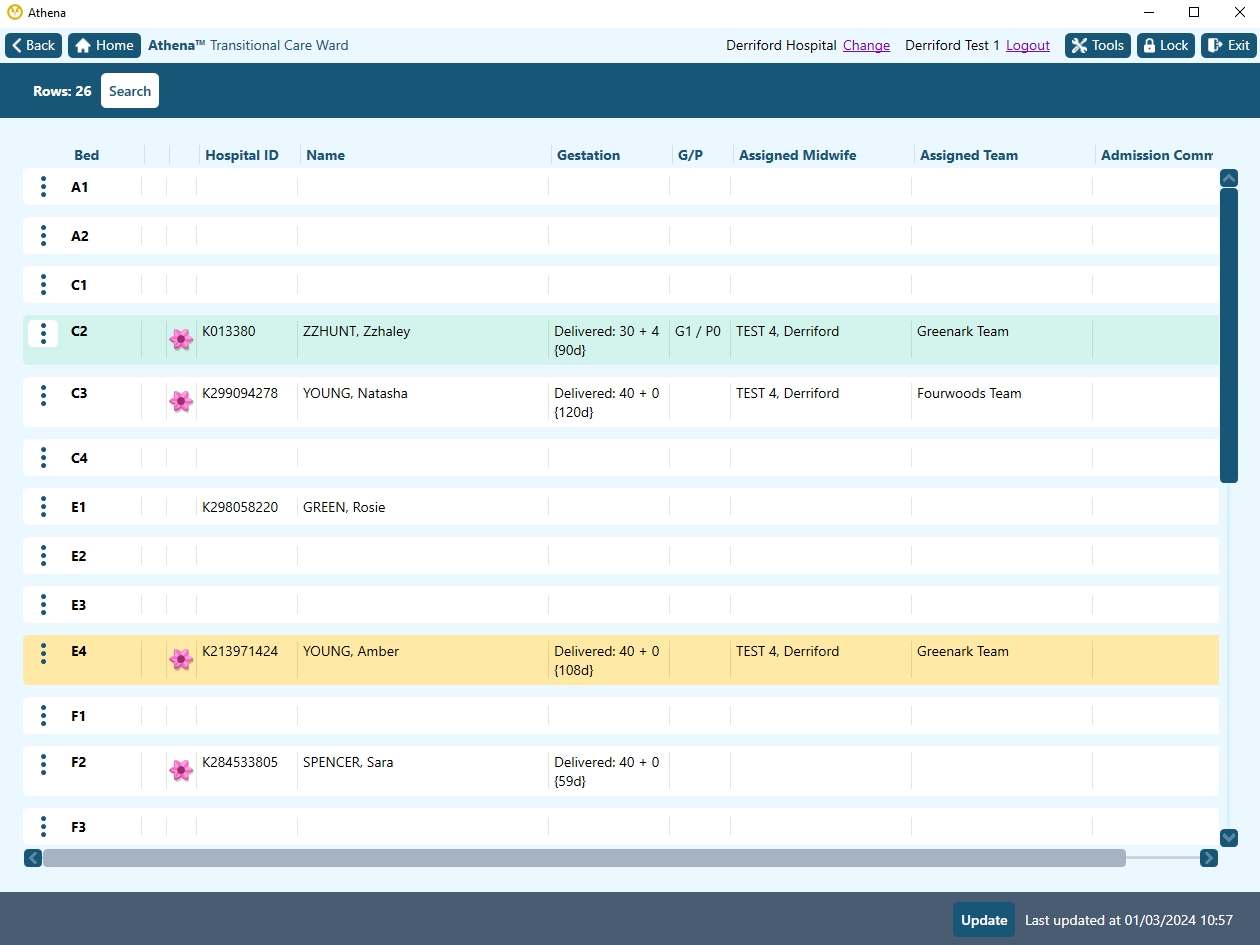Screen dimensions: 1260x945
Task: Change the hospital via Change link
Action: [866, 45]
